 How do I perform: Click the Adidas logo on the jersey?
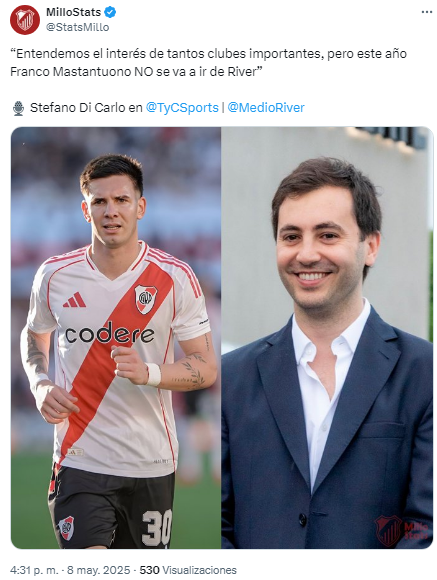pyautogui.click(x=75, y=300)
